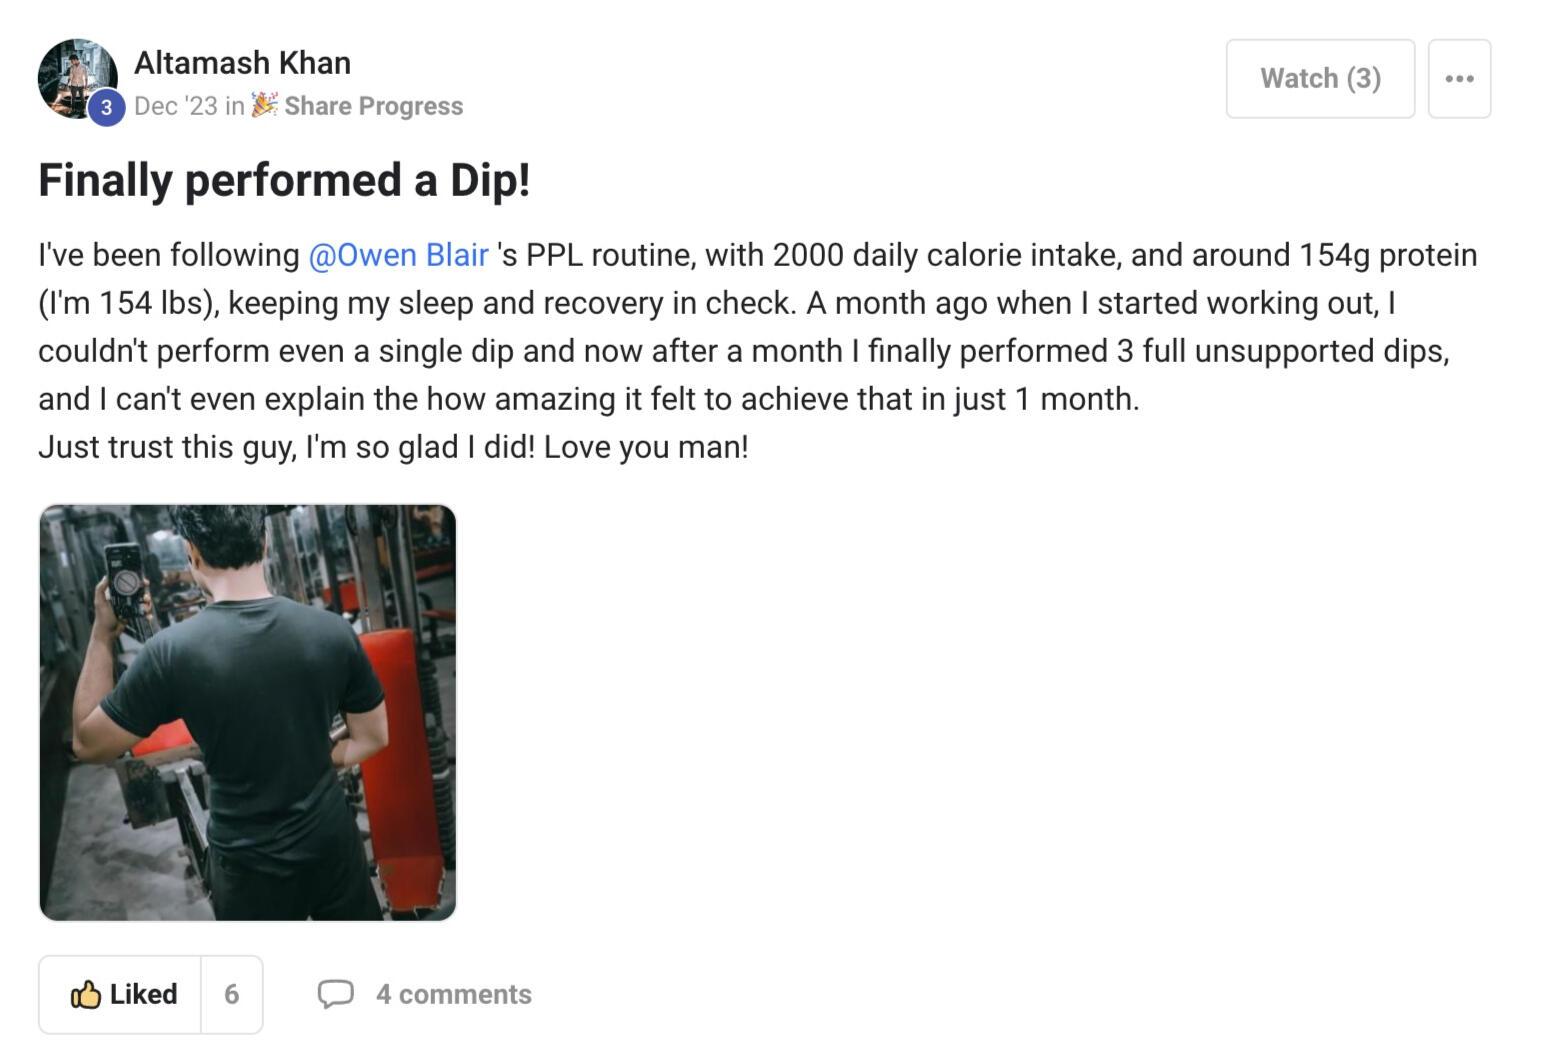Go to the Share Progress category

(x=373, y=106)
